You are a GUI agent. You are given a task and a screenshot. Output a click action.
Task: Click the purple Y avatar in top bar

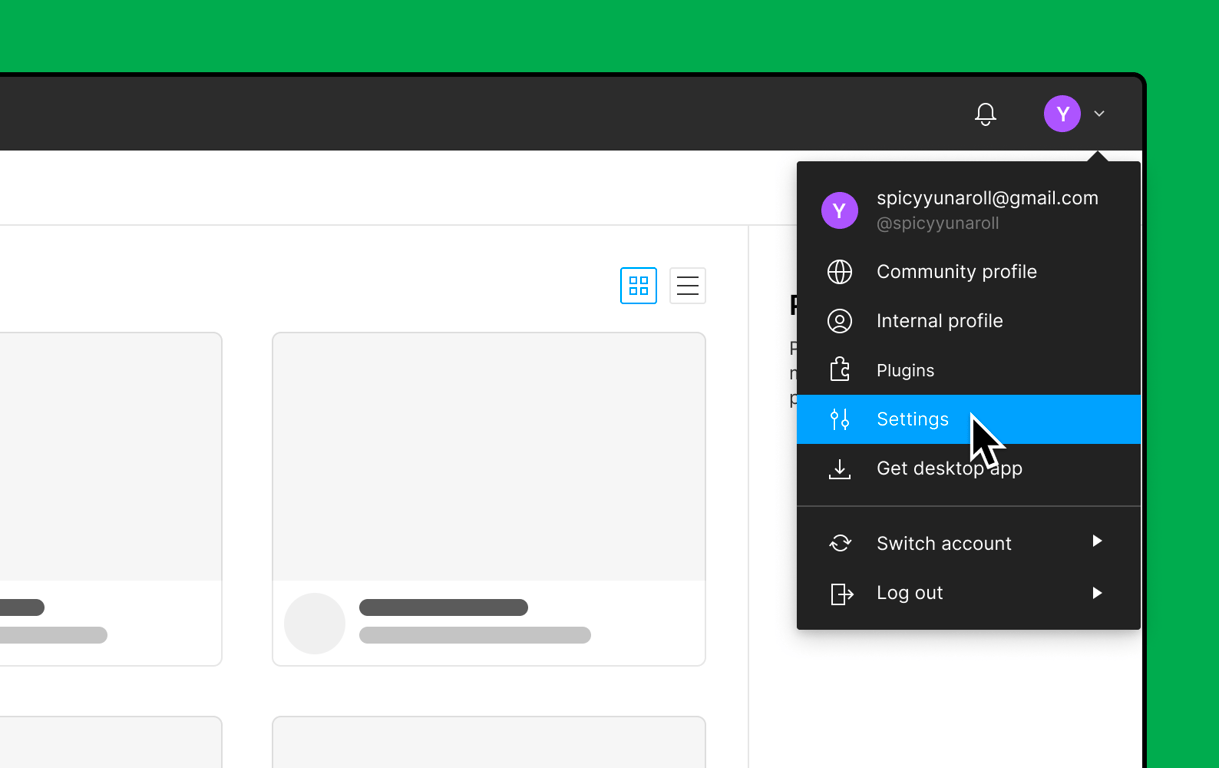[x=1062, y=114]
